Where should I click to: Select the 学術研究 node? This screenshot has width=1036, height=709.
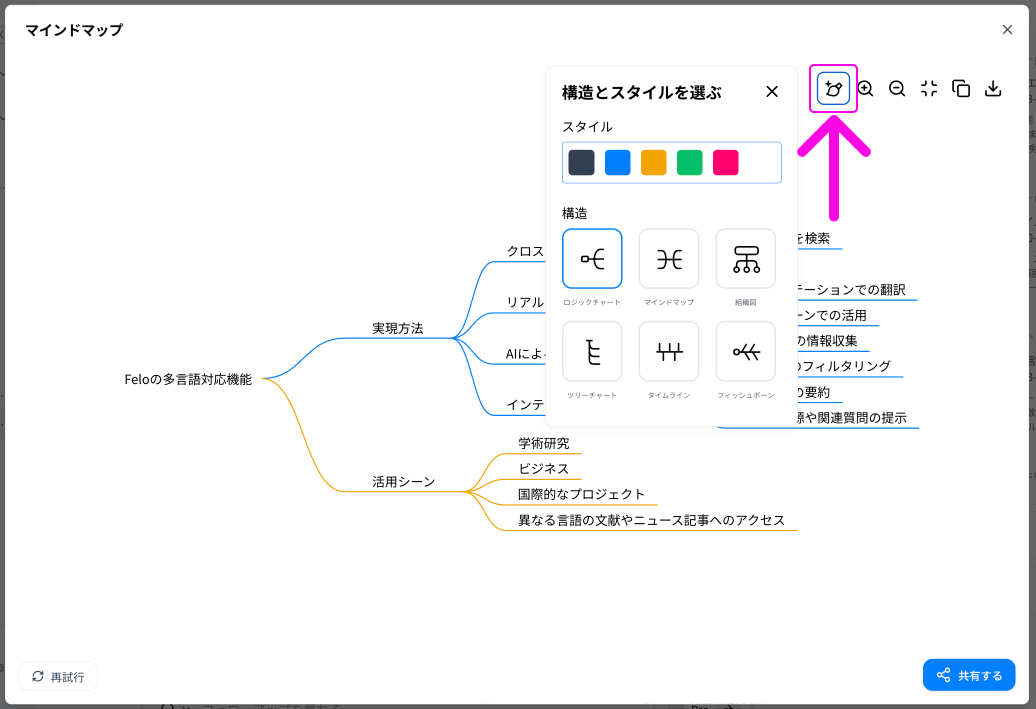(544, 443)
